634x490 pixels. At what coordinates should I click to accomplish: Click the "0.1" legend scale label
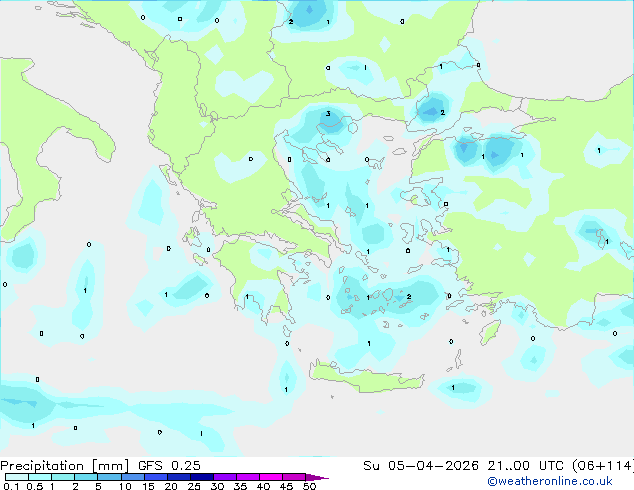[x=11, y=486]
